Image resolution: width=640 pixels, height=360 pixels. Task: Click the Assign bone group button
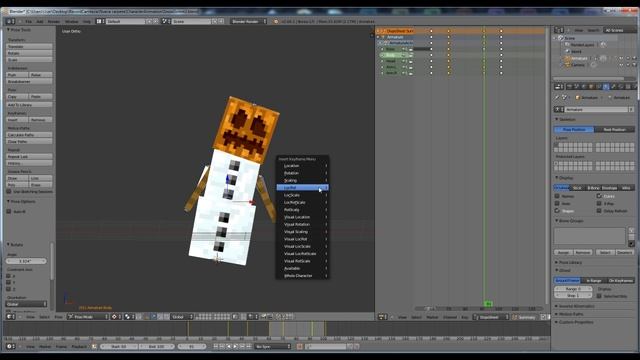pos(564,252)
